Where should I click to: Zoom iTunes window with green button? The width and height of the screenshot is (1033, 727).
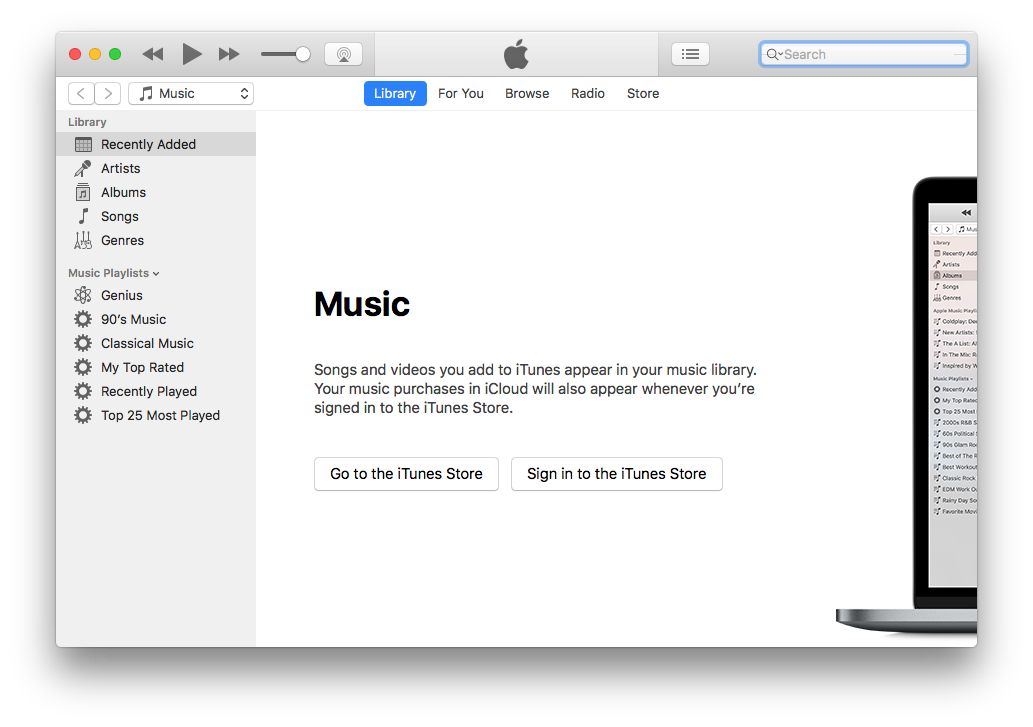point(115,54)
